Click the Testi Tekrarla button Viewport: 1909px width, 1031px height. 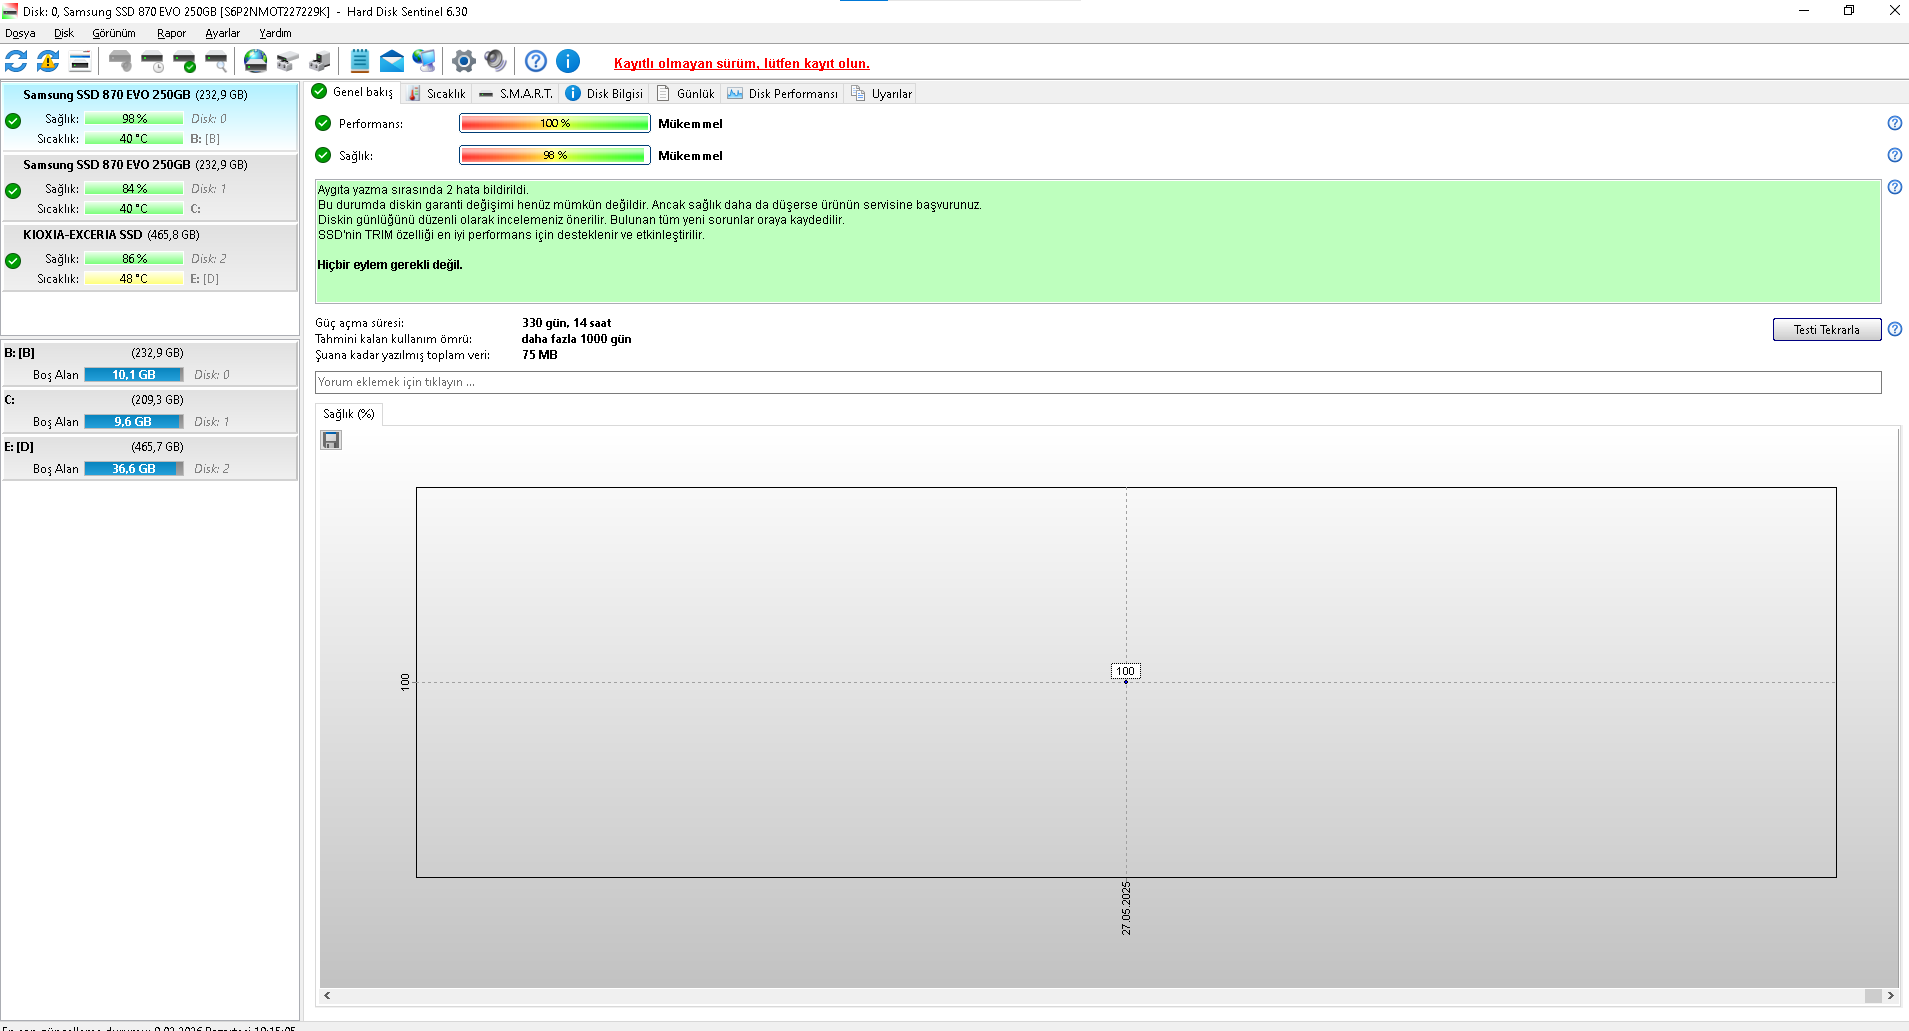pyautogui.click(x=1826, y=329)
